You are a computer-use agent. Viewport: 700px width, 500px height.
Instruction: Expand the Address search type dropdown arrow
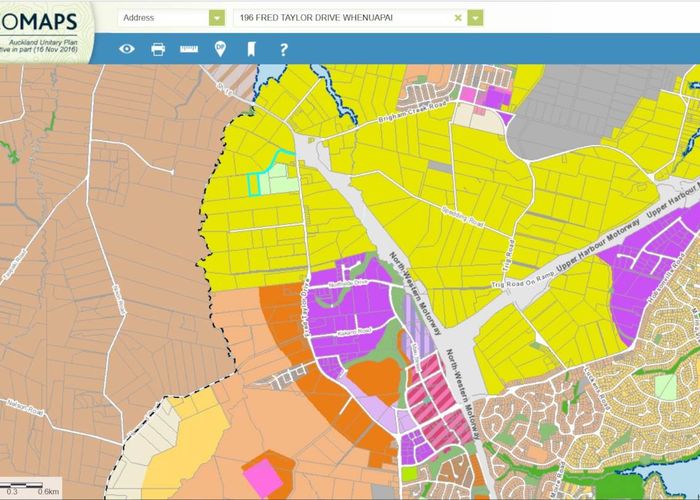pyautogui.click(x=217, y=18)
